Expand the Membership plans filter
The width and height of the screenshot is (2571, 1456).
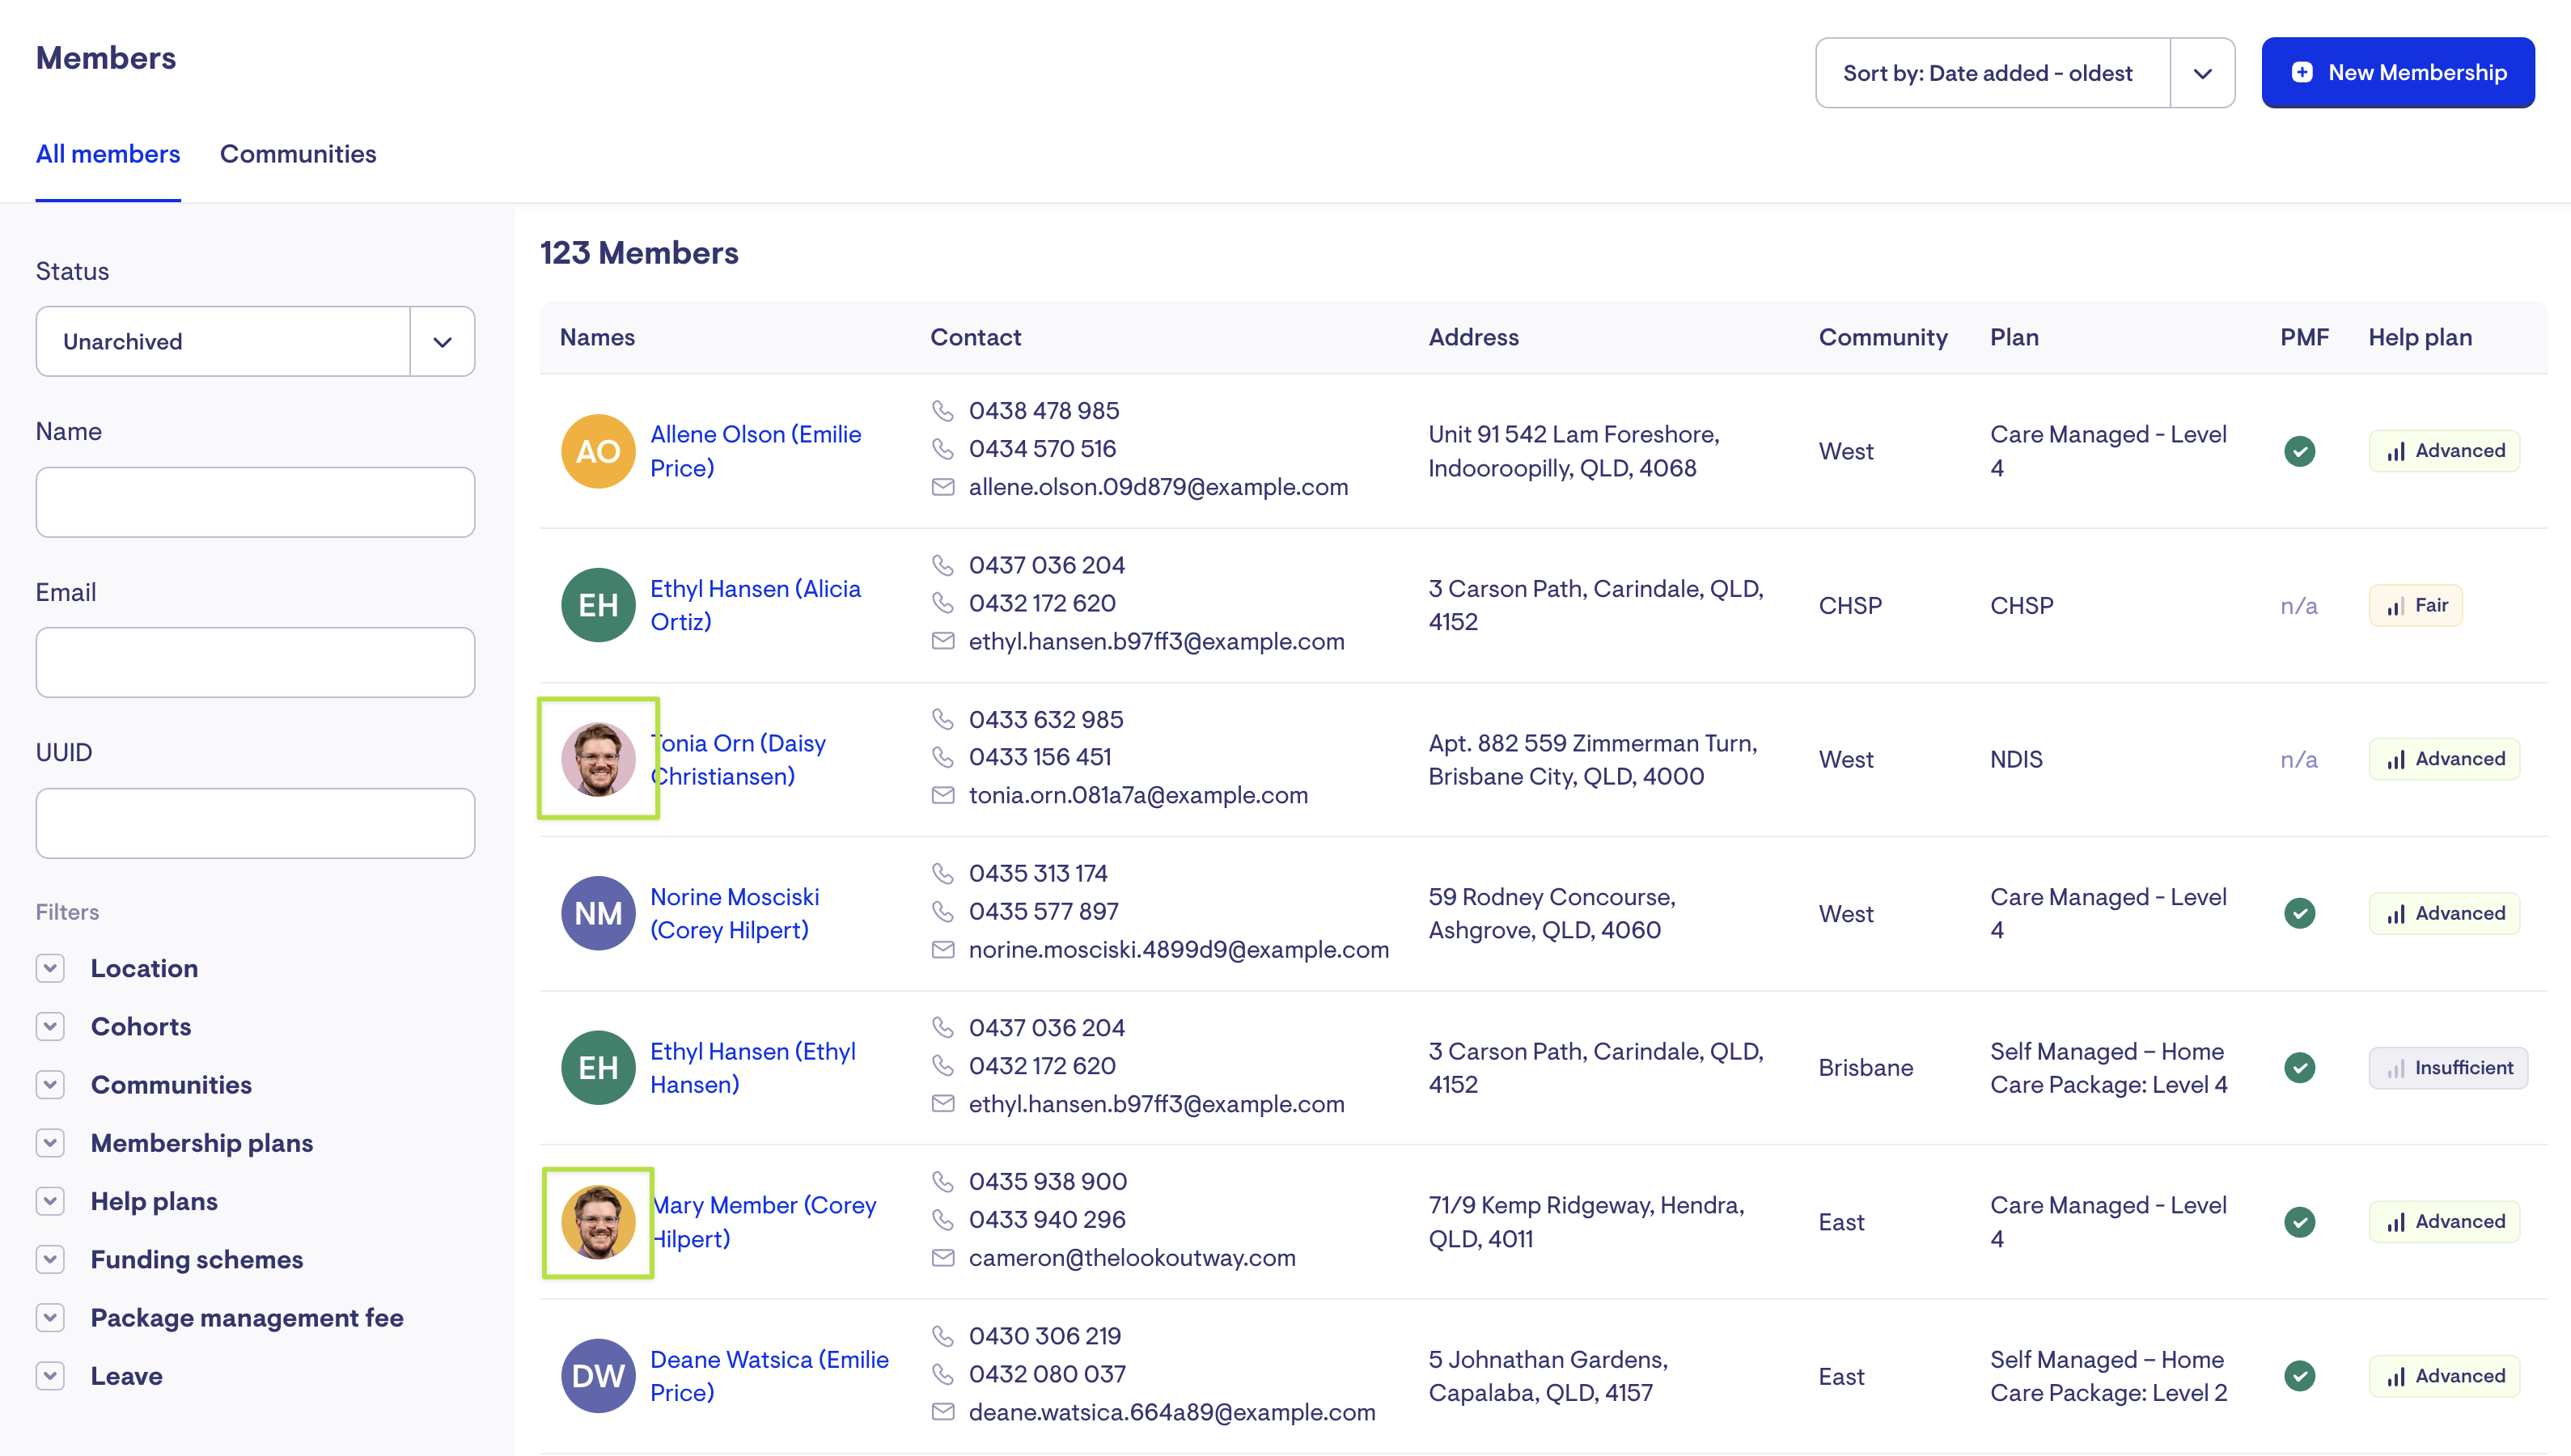pos(50,1143)
